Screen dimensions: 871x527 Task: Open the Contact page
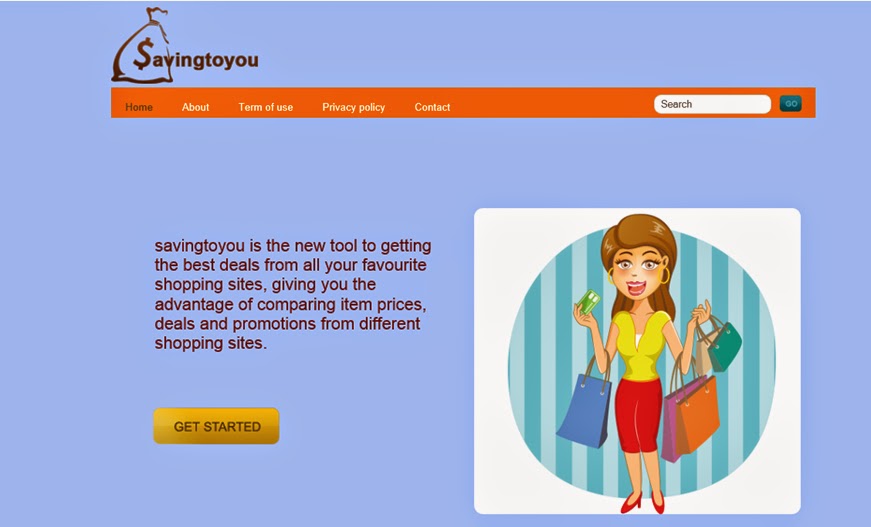(432, 107)
